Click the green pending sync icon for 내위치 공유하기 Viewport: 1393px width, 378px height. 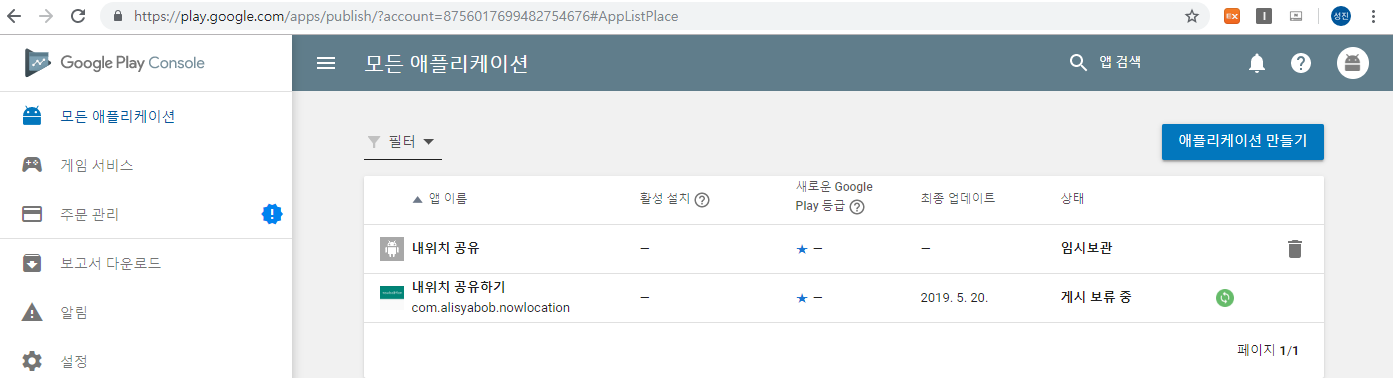pyautogui.click(x=1225, y=297)
